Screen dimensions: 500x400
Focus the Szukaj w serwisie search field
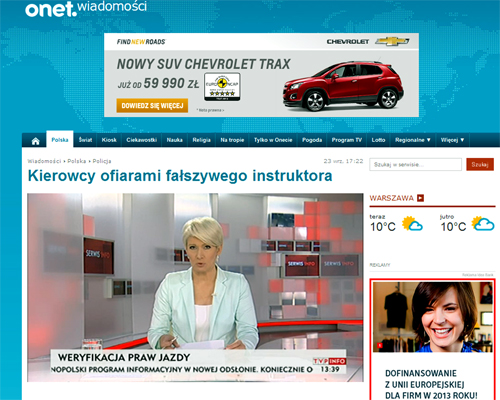[415, 165]
